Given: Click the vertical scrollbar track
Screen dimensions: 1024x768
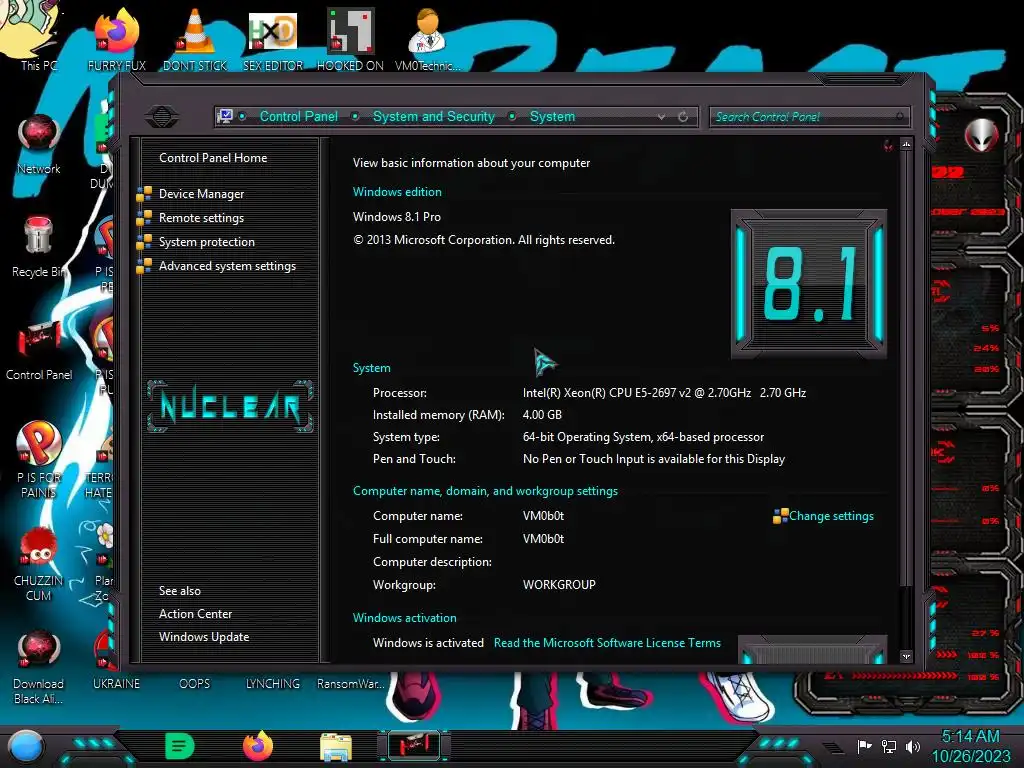Looking at the screenshot, I should coord(906,617).
